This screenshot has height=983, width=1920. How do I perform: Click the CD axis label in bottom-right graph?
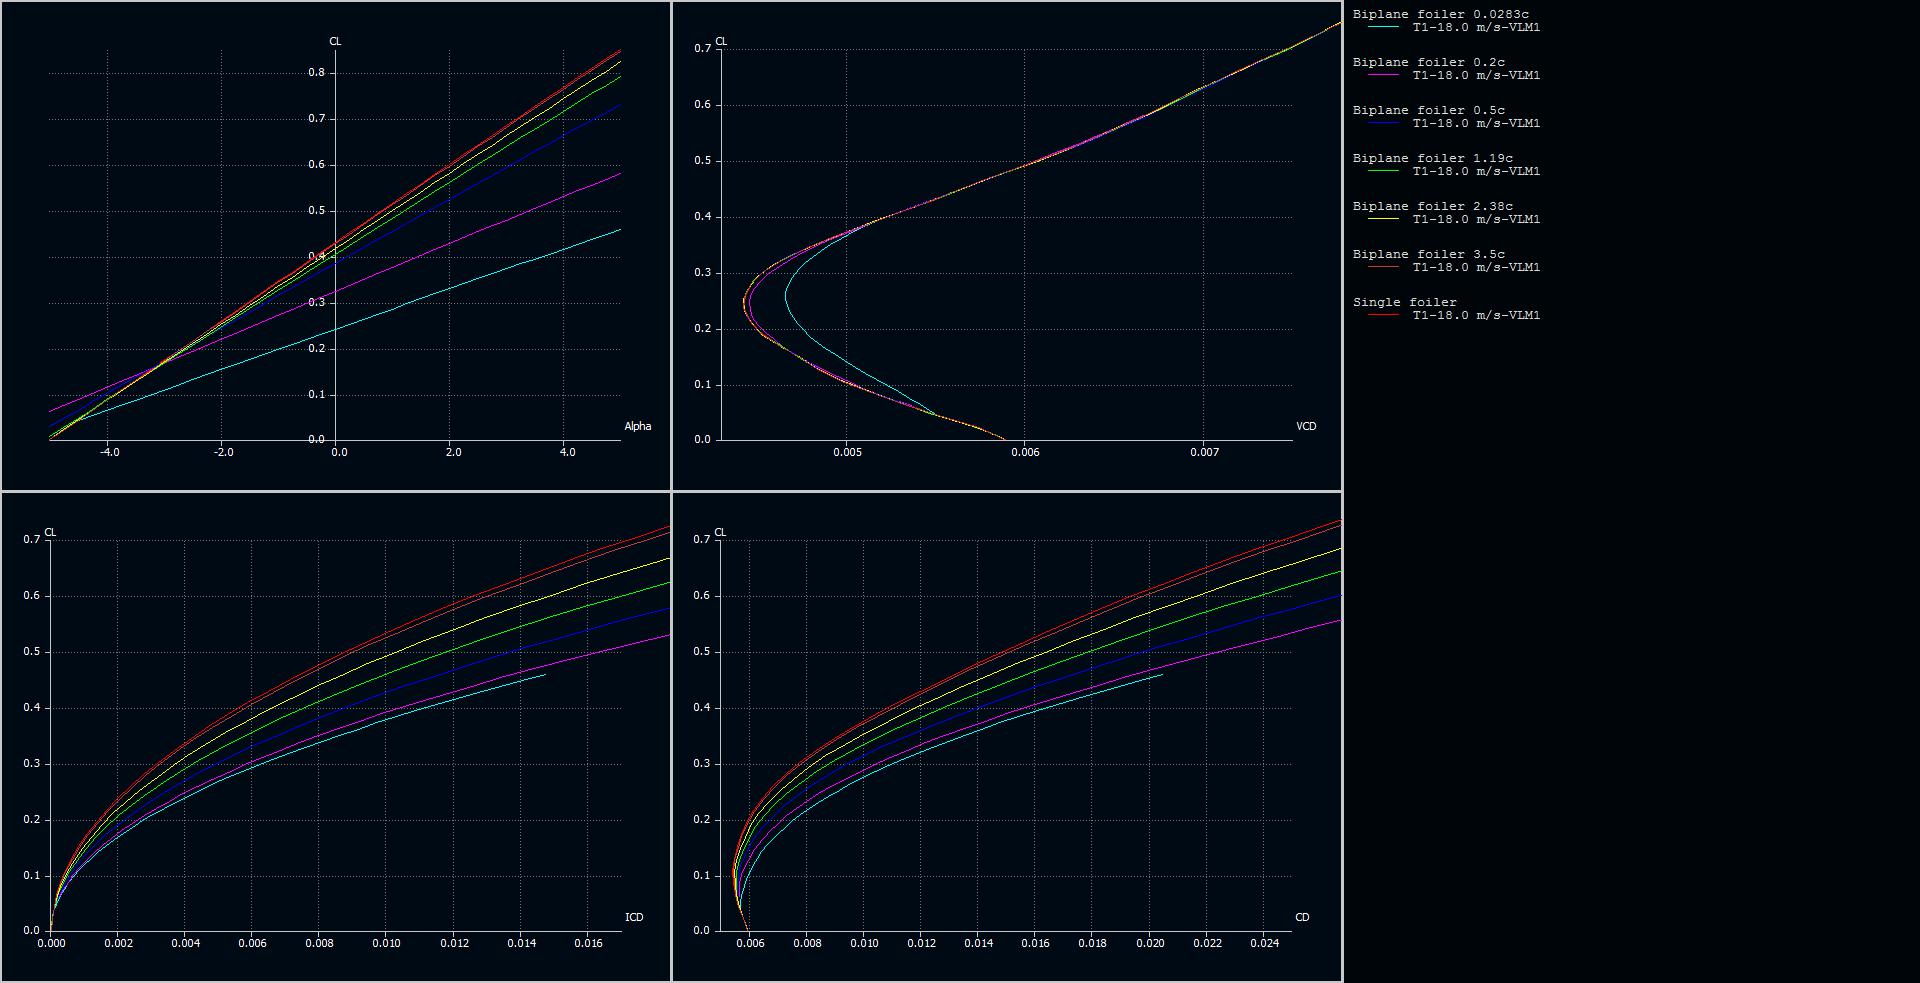point(1302,918)
